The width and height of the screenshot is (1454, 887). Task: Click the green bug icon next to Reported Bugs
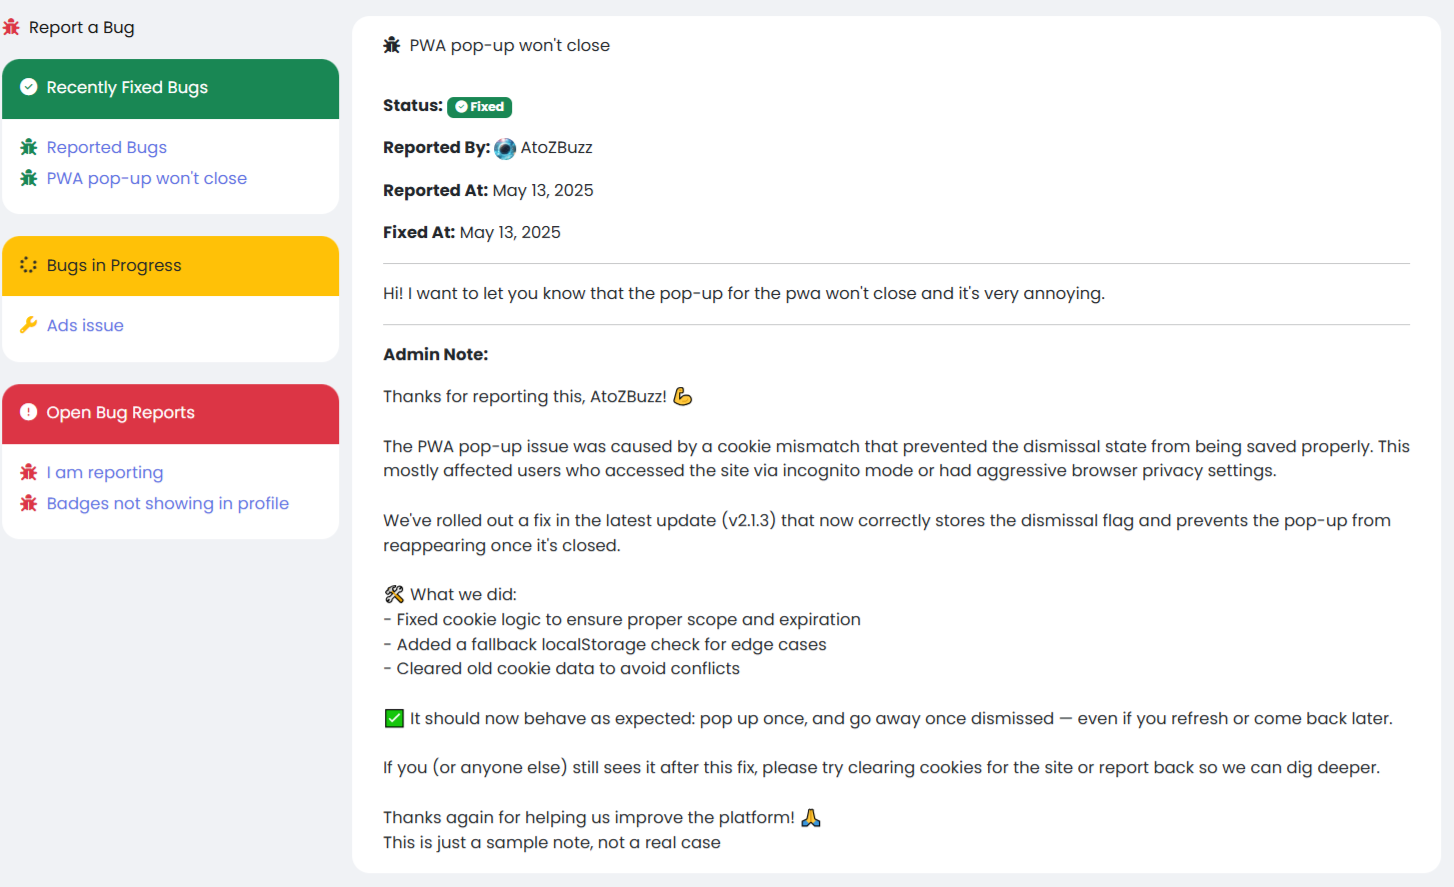pos(29,147)
